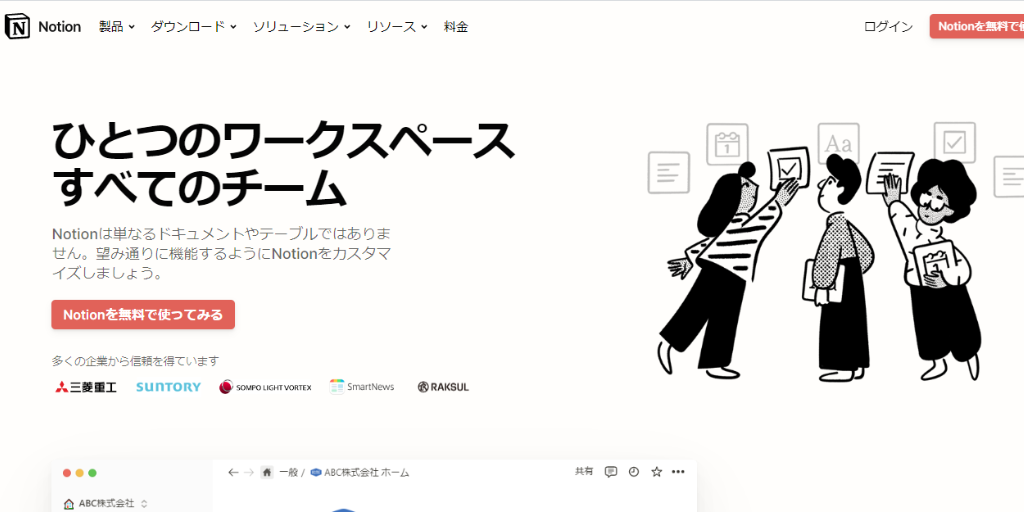1024x512 pixels.
Task: Click the back arrow in app preview
Action: [x=233, y=472]
